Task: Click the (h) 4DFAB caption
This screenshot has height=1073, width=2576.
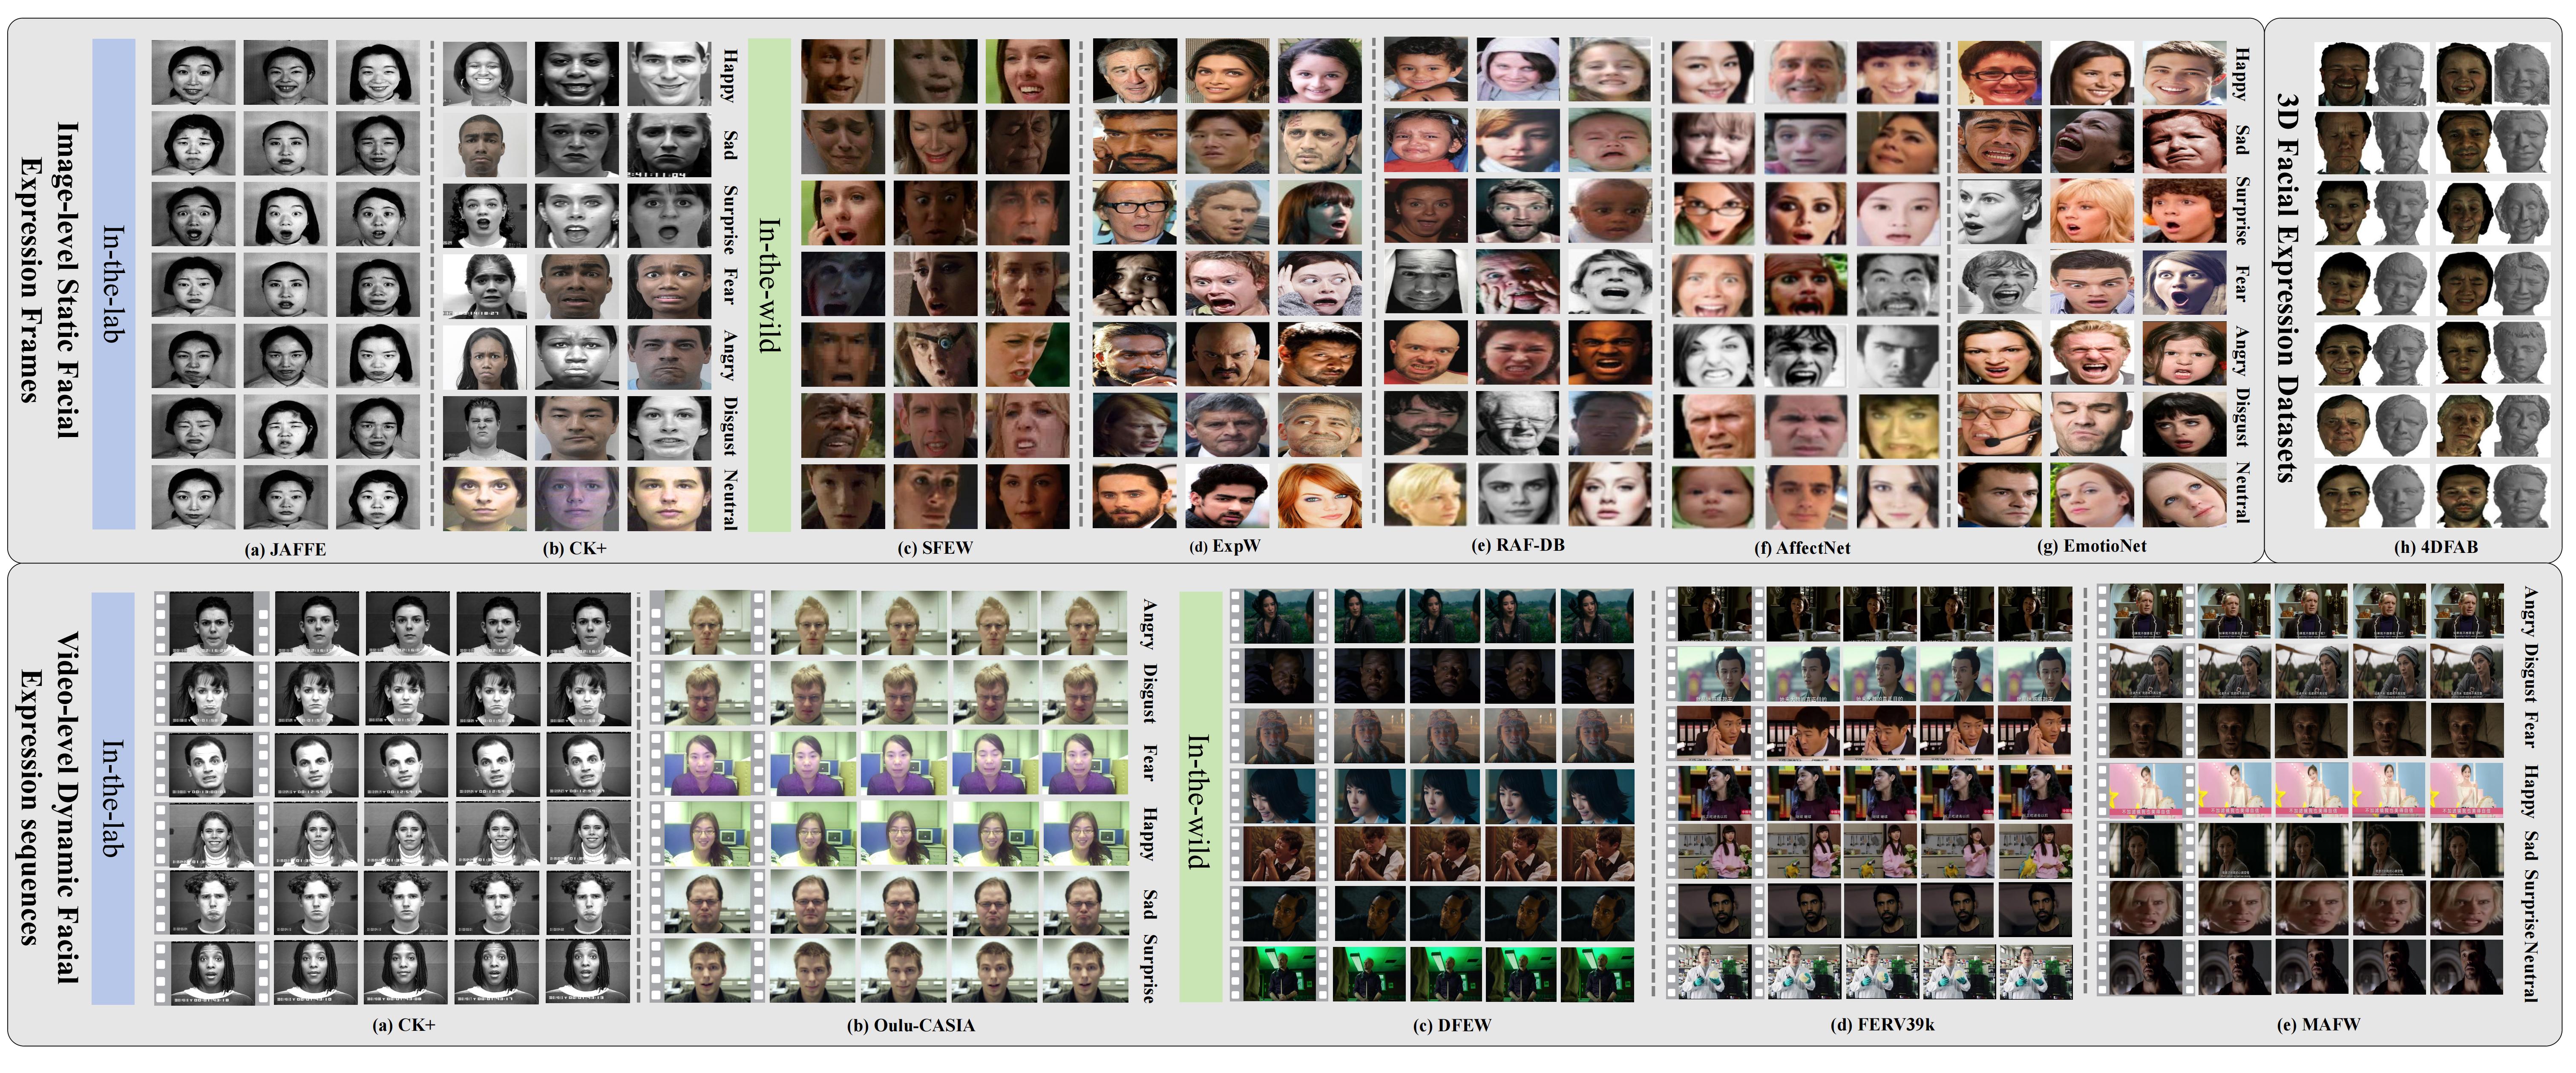Action: point(2435,547)
